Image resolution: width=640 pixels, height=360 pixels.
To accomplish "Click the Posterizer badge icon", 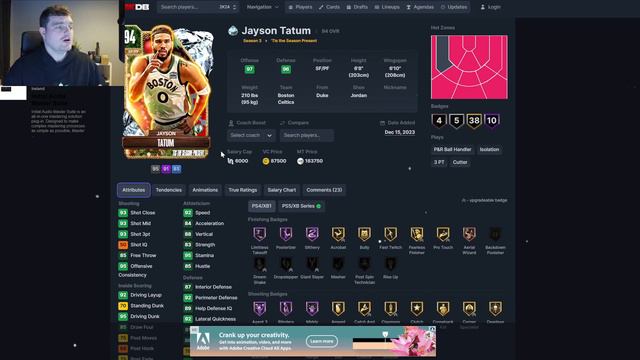I will (x=286, y=234).
